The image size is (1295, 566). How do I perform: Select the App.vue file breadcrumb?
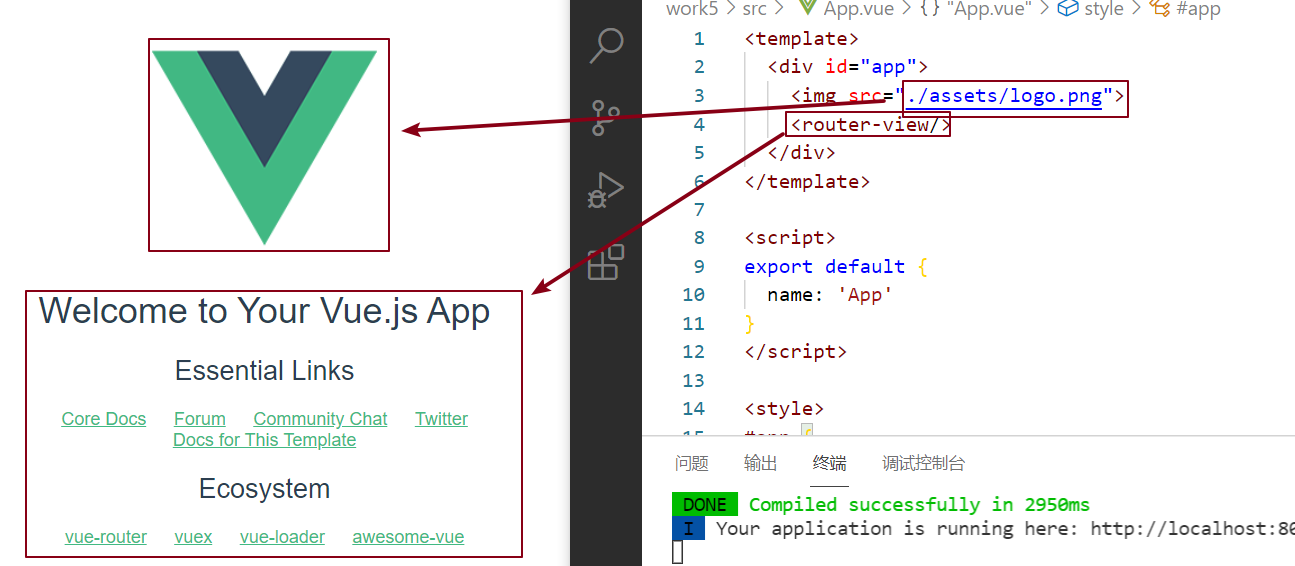846,9
